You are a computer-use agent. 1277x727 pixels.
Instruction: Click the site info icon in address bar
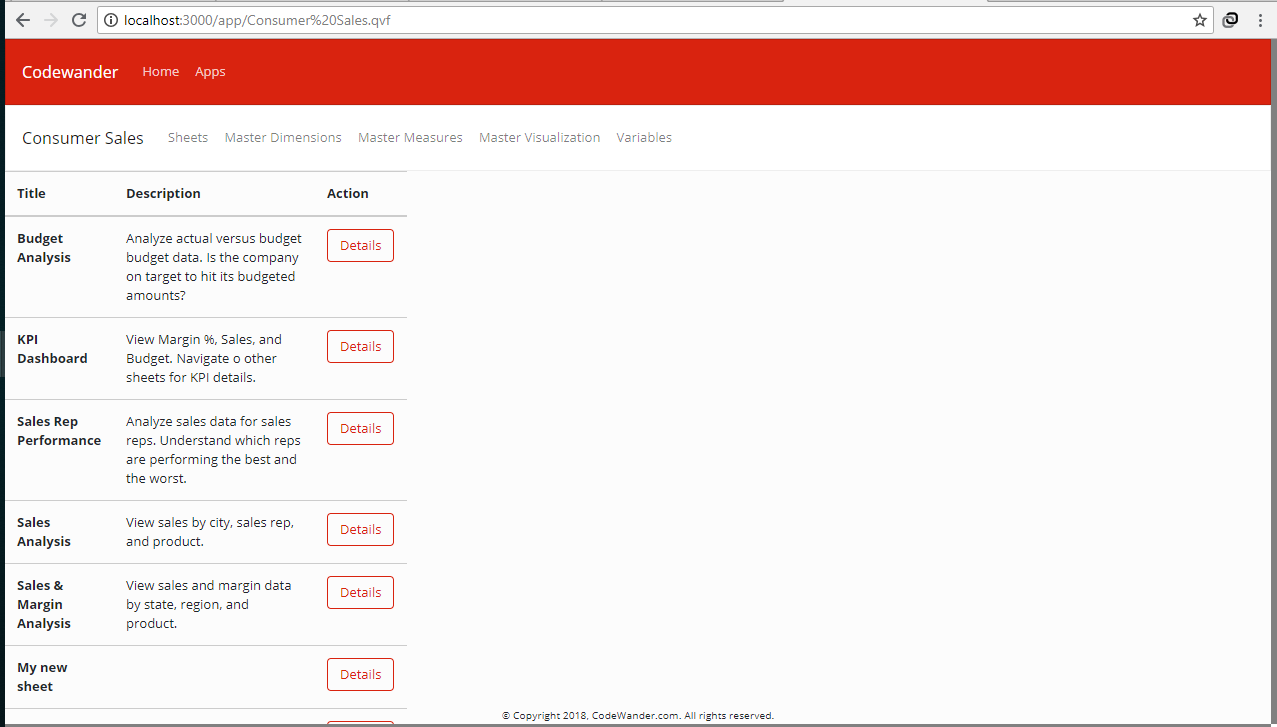pos(111,20)
